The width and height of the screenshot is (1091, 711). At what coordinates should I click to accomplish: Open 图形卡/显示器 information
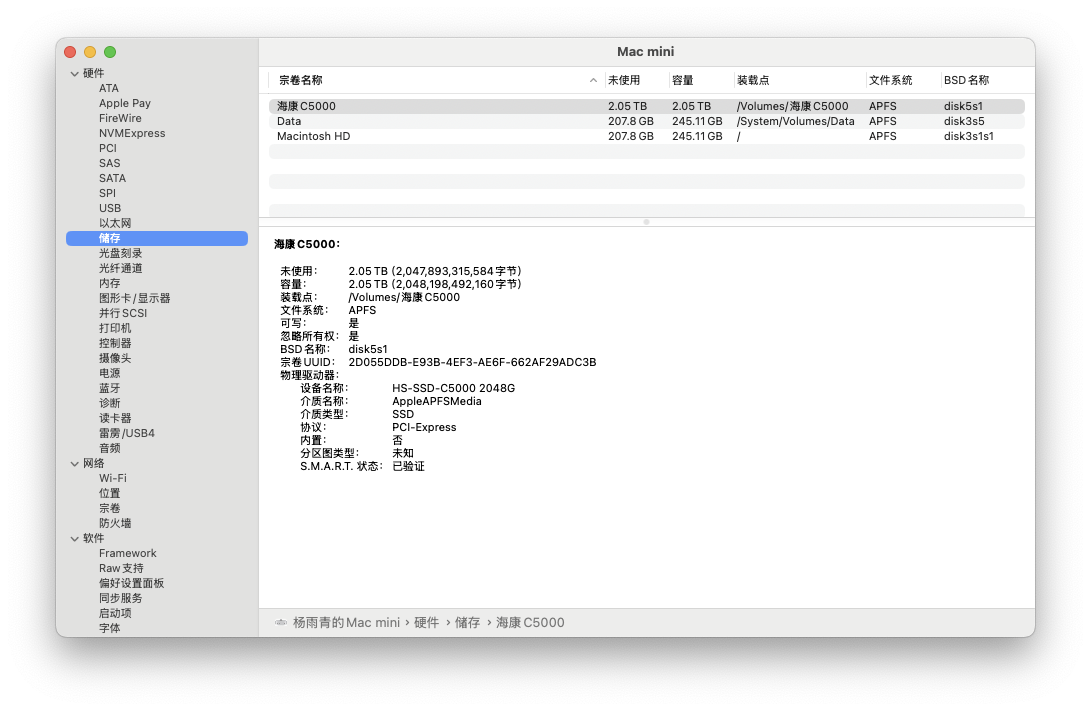tap(134, 298)
